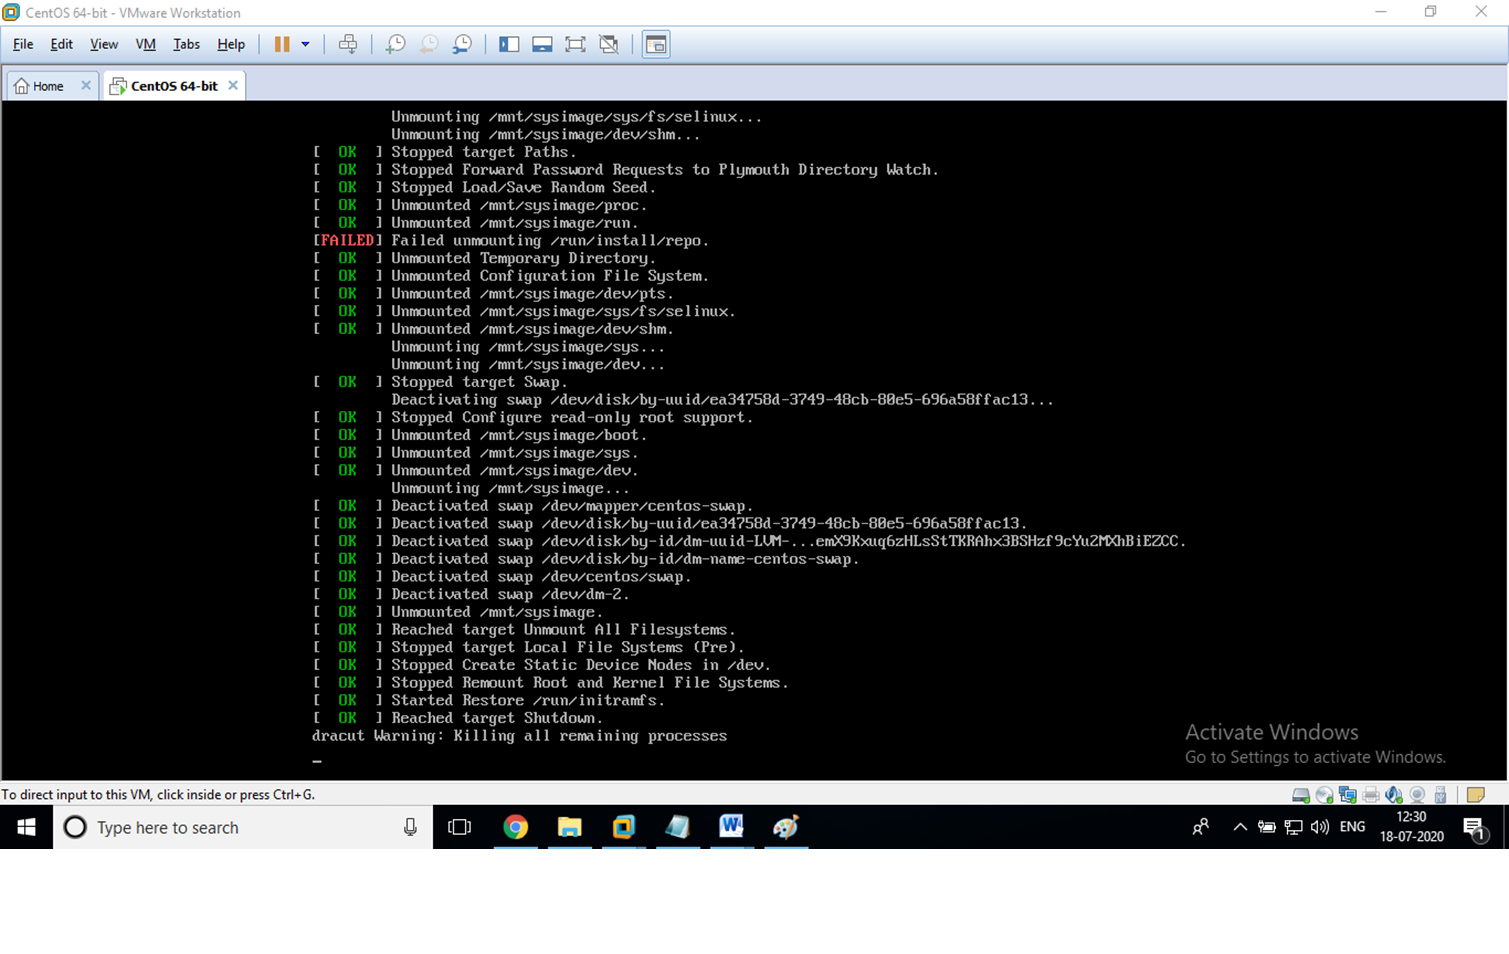
Task: Open the hard disk device status icon
Action: coord(1301,795)
